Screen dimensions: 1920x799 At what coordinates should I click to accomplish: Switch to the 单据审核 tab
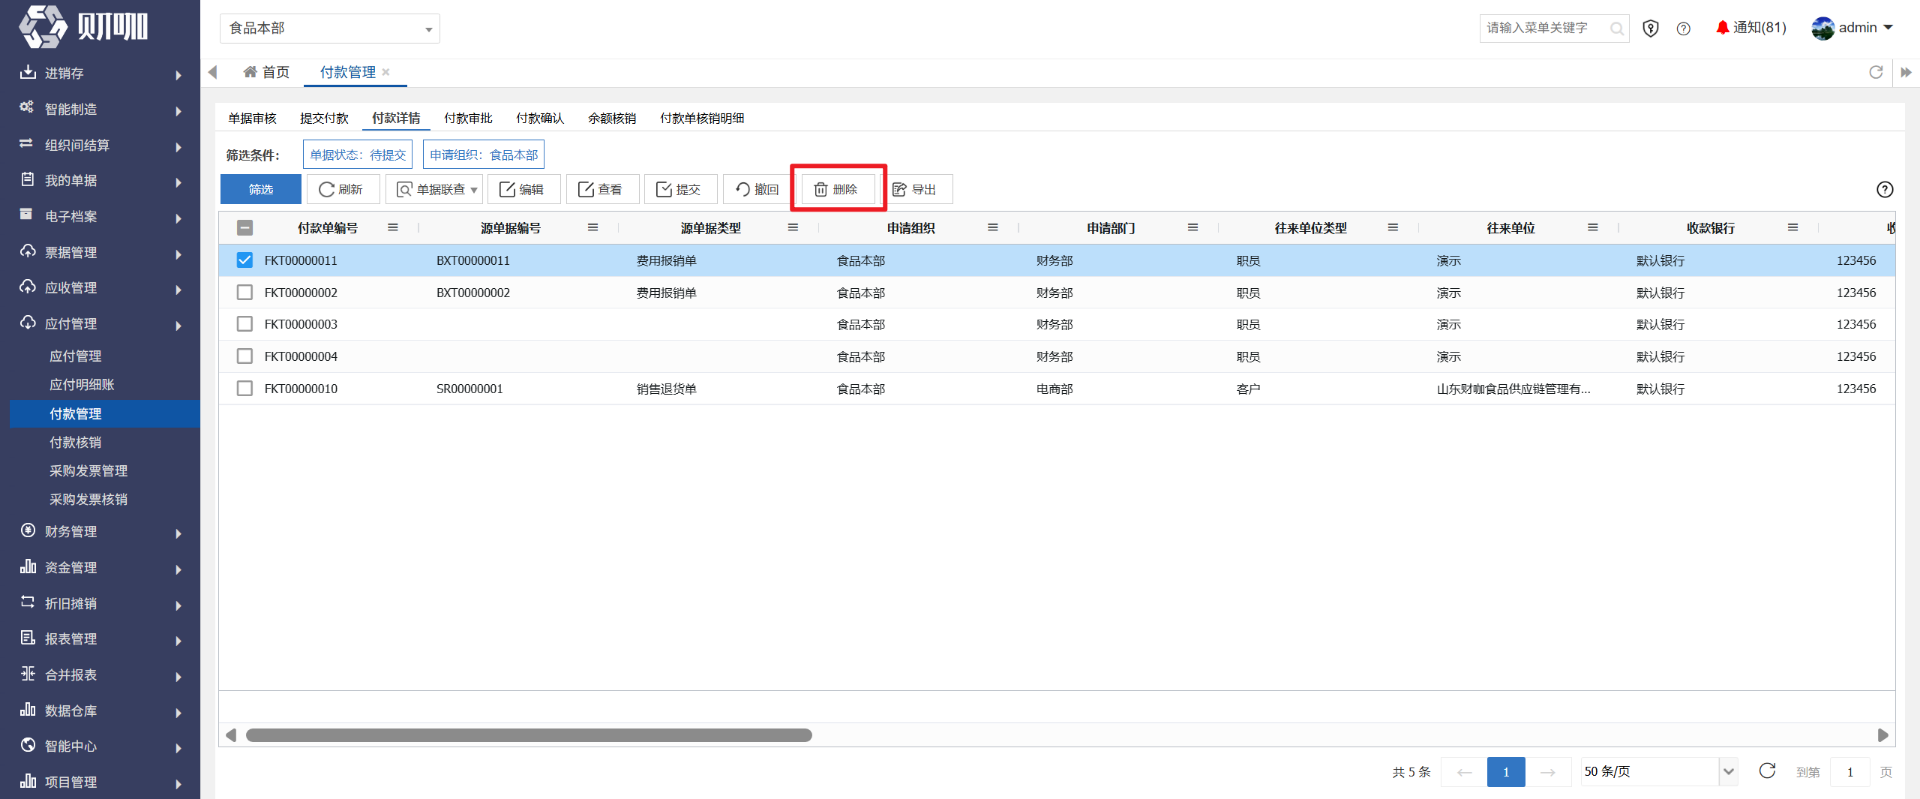[x=252, y=118]
